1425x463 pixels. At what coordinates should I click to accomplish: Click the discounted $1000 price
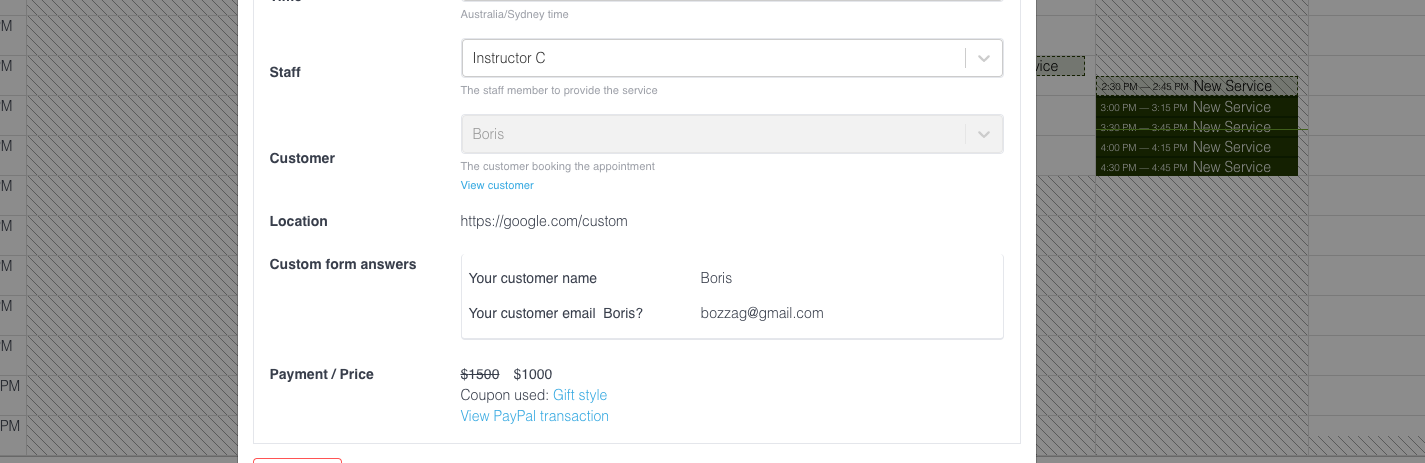point(533,374)
